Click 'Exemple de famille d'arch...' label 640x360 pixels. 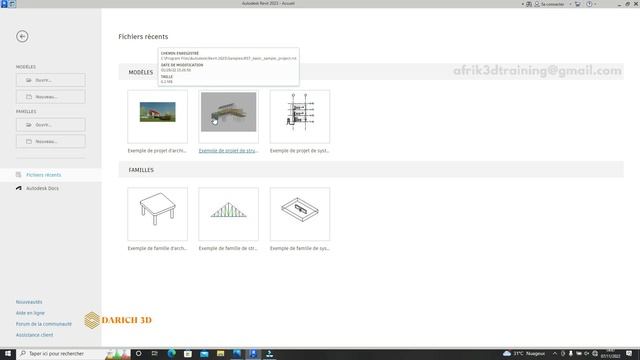(157, 248)
